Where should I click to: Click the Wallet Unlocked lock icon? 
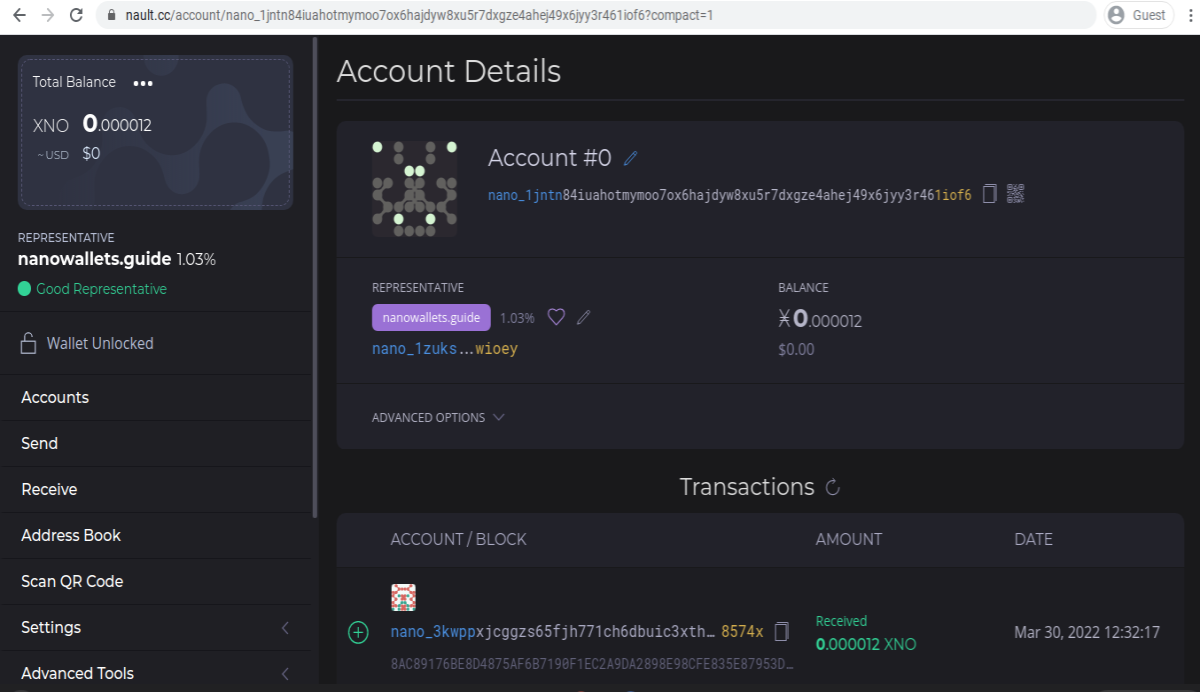point(29,343)
